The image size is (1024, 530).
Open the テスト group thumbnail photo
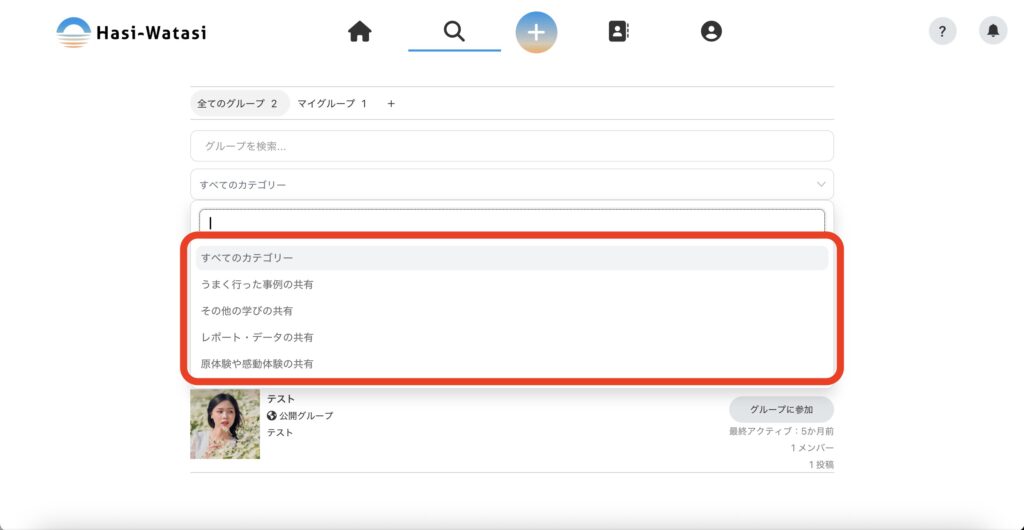[x=225, y=424]
